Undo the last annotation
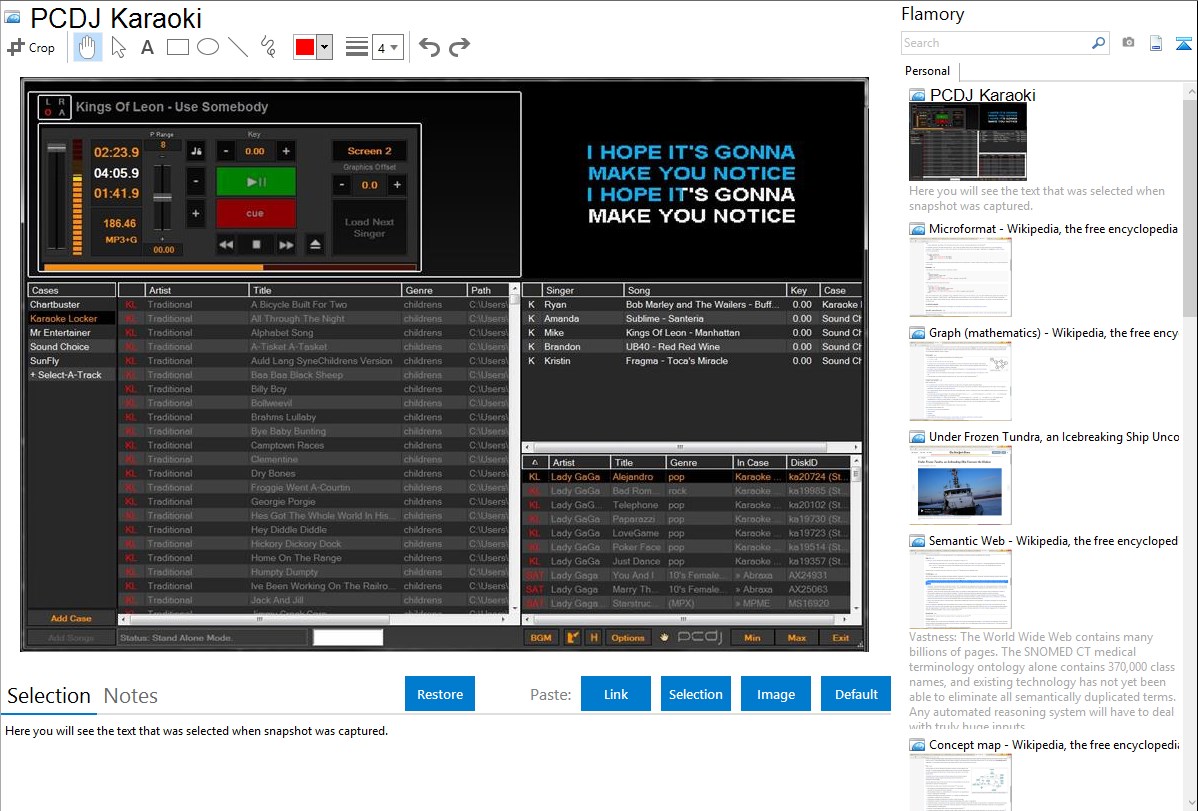This screenshot has height=811, width=1198. tap(429, 47)
